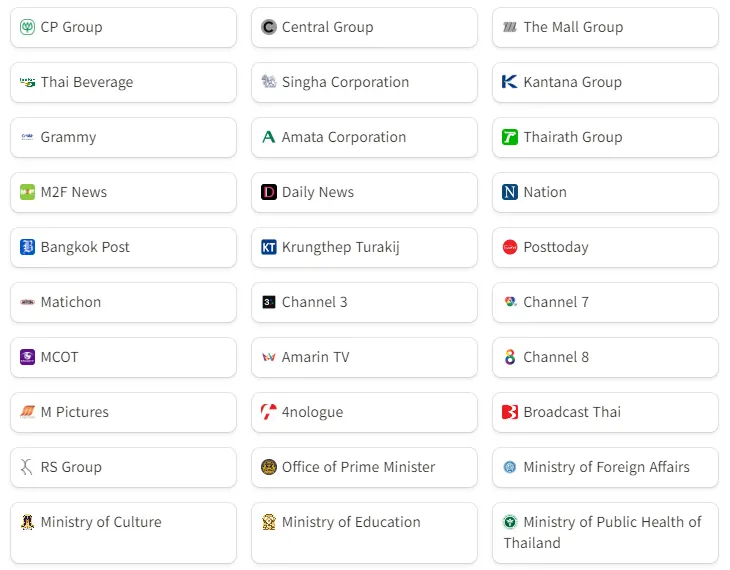Screen dimensions: 730x570
Task: Click the green Thairath Group icon
Action: point(510,137)
